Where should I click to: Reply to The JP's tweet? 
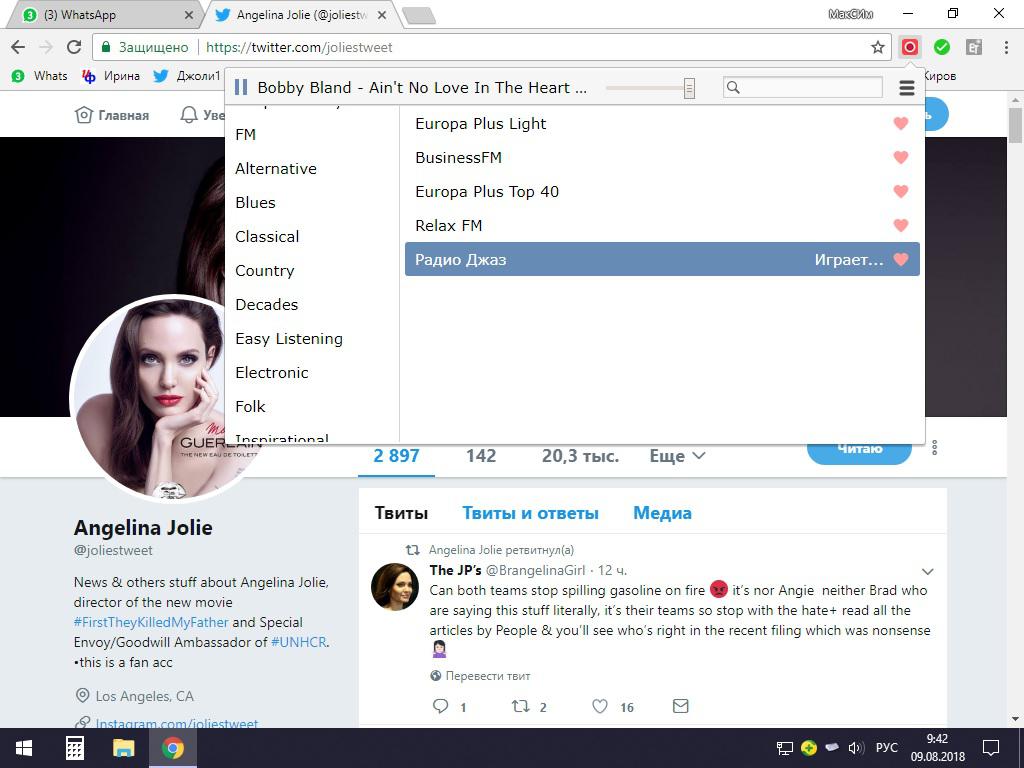pyautogui.click(x=441, y=706)
